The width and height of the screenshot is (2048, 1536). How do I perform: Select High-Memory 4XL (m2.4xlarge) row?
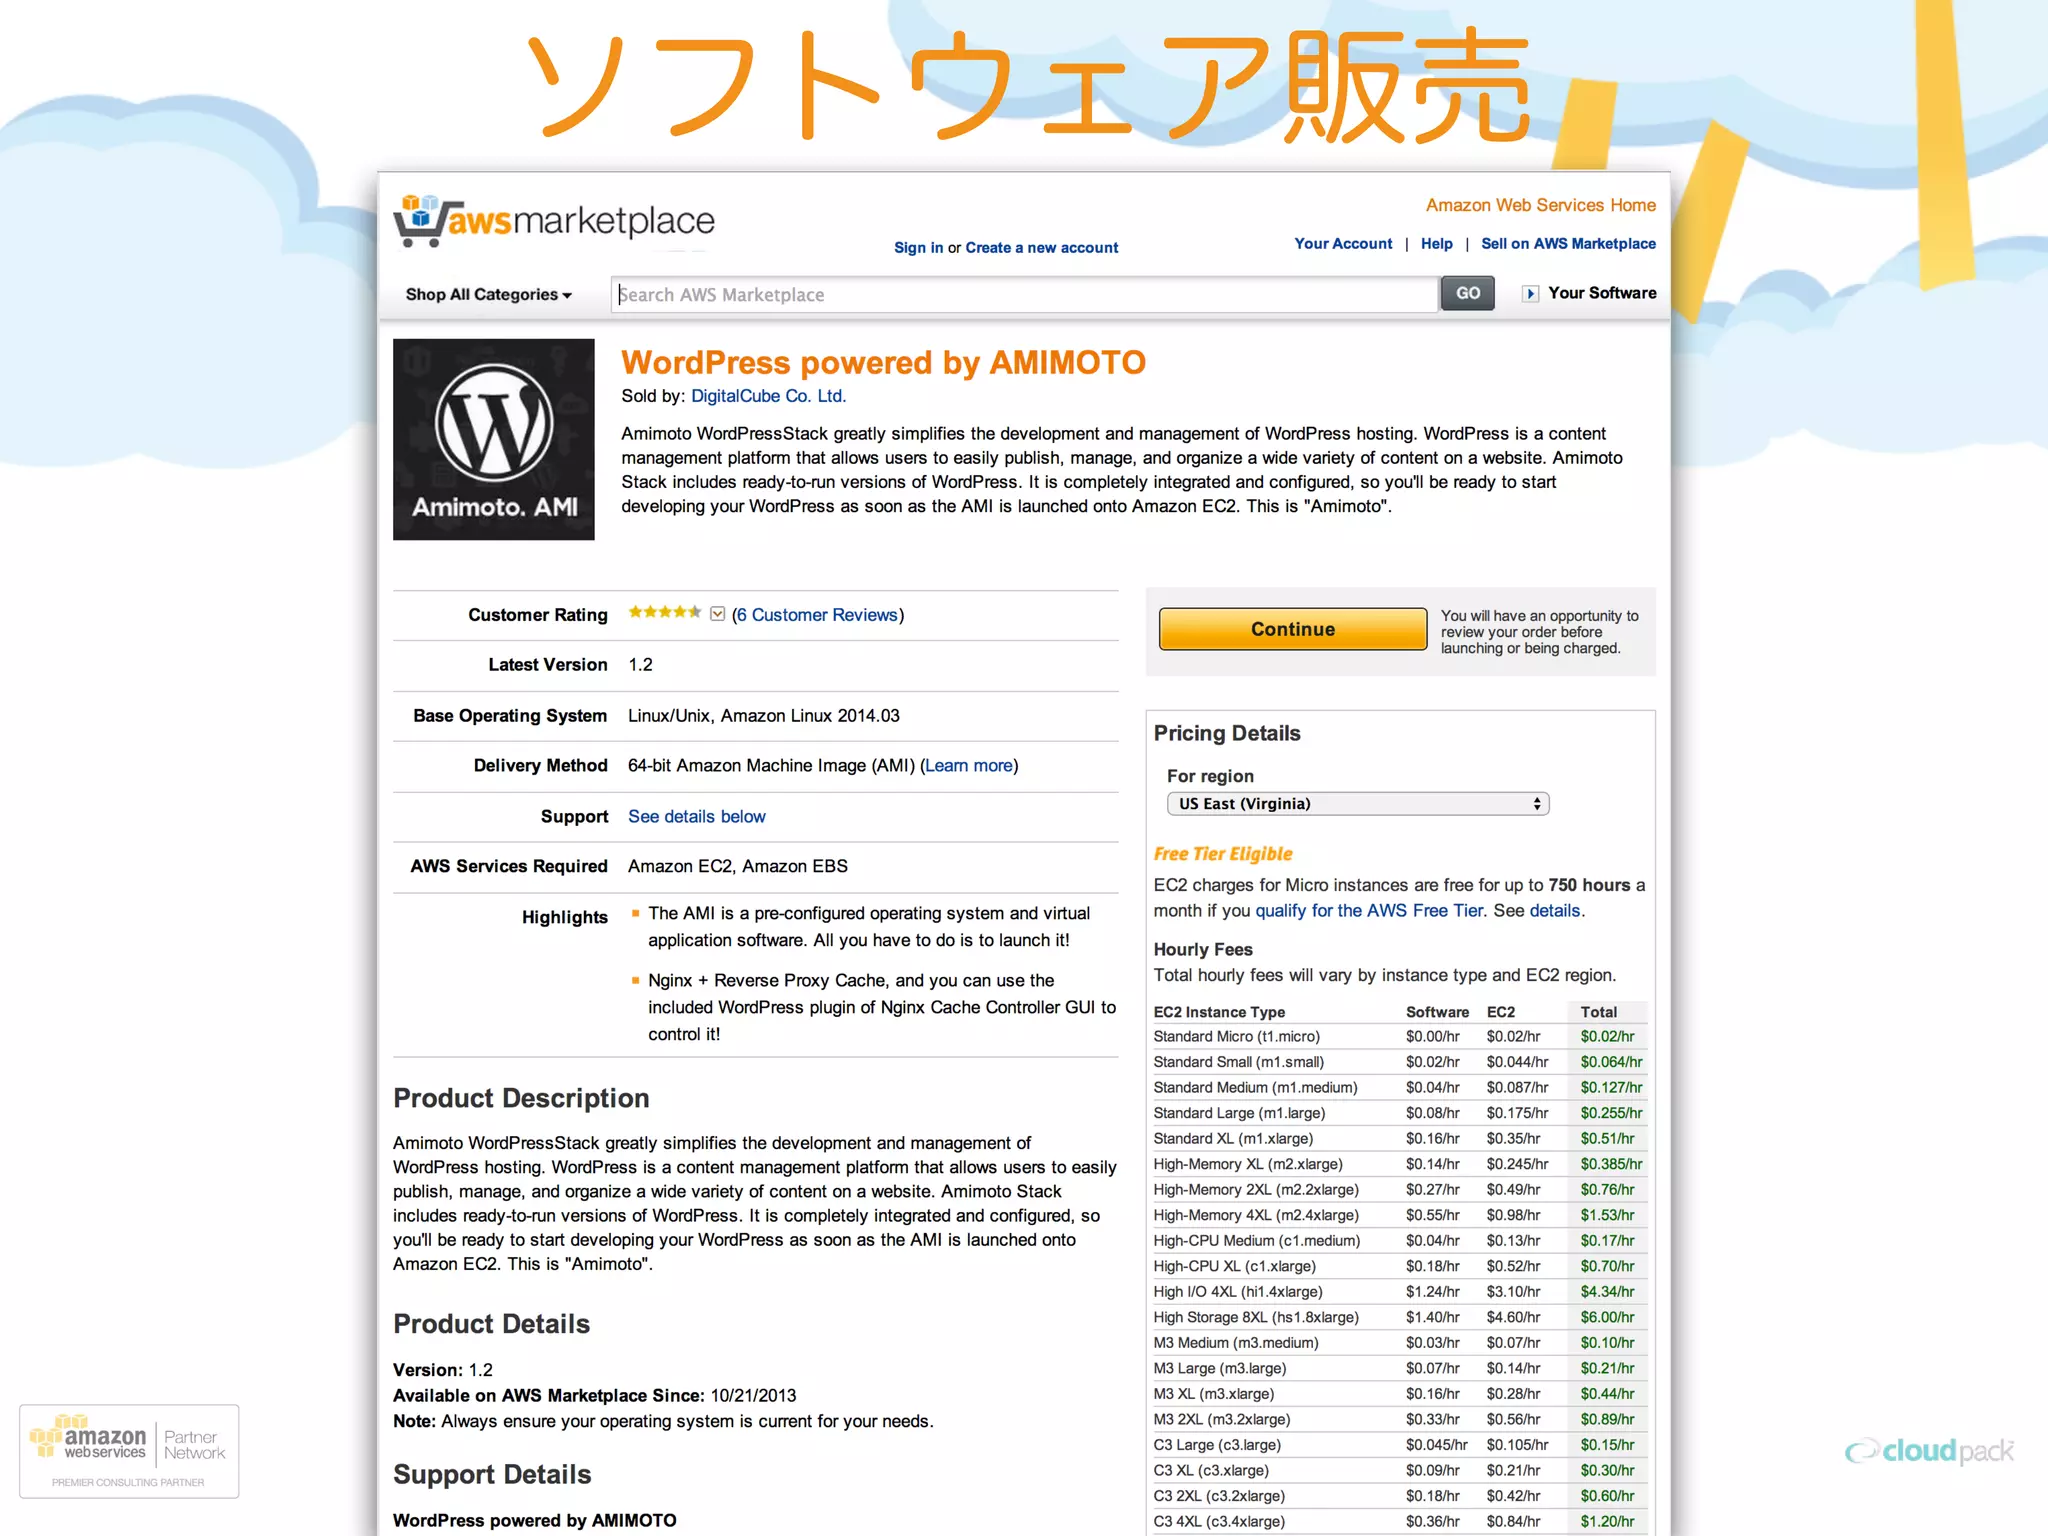coord(1399,1215)
